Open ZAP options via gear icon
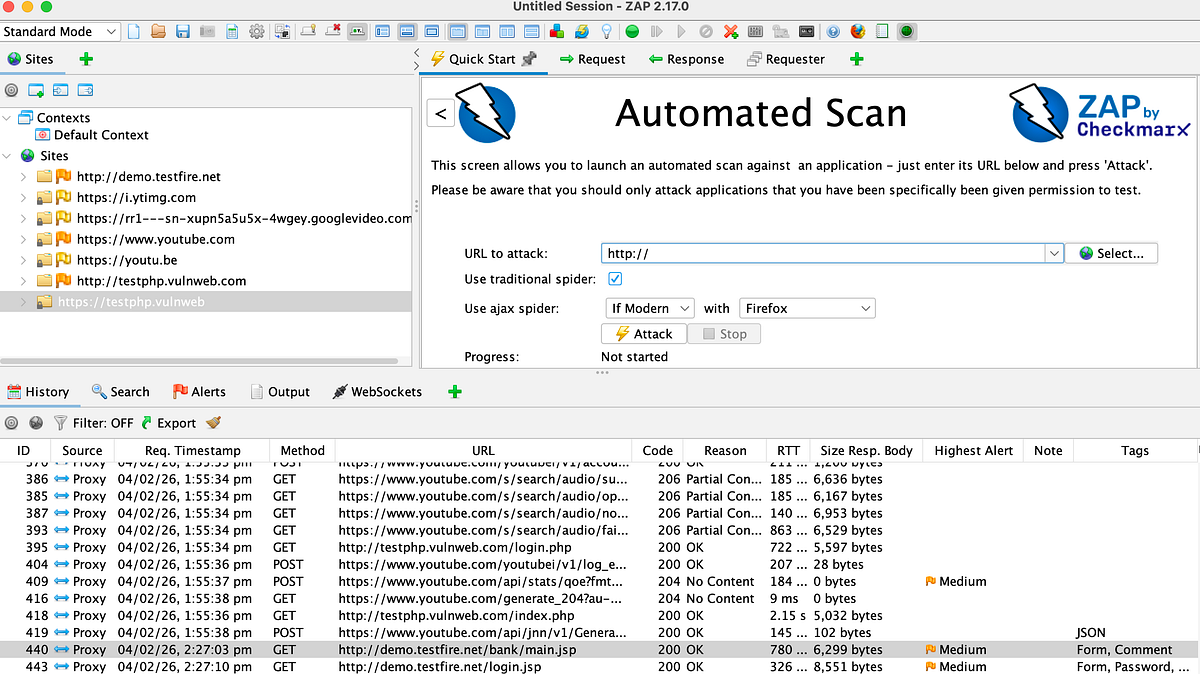Viewport: 1200px width, 674px height. point(257,32)
